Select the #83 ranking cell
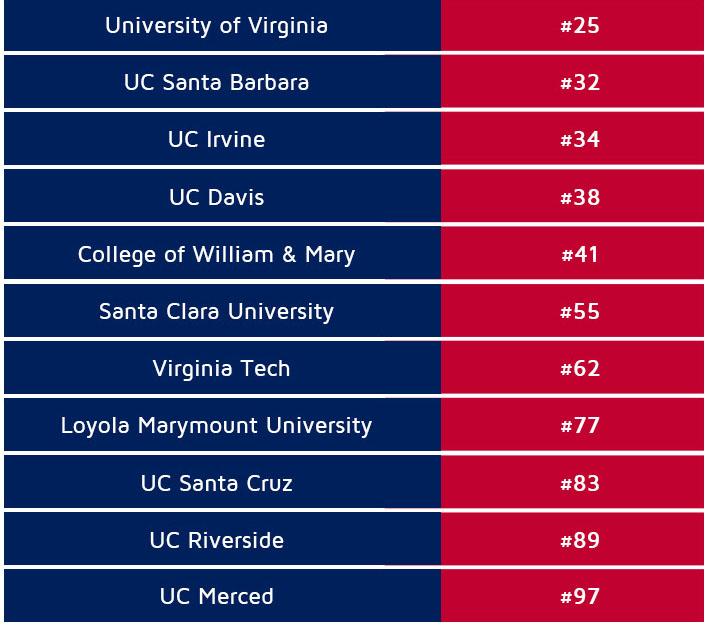 pos(579,483)
